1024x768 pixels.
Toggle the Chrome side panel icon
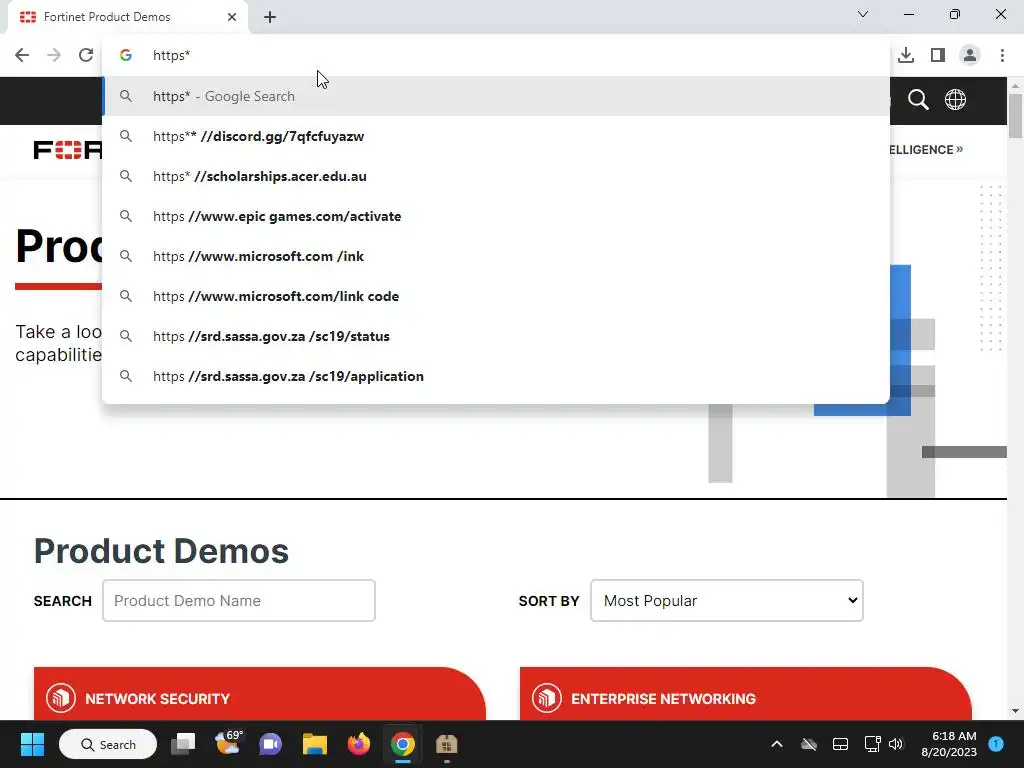(938, 56)
